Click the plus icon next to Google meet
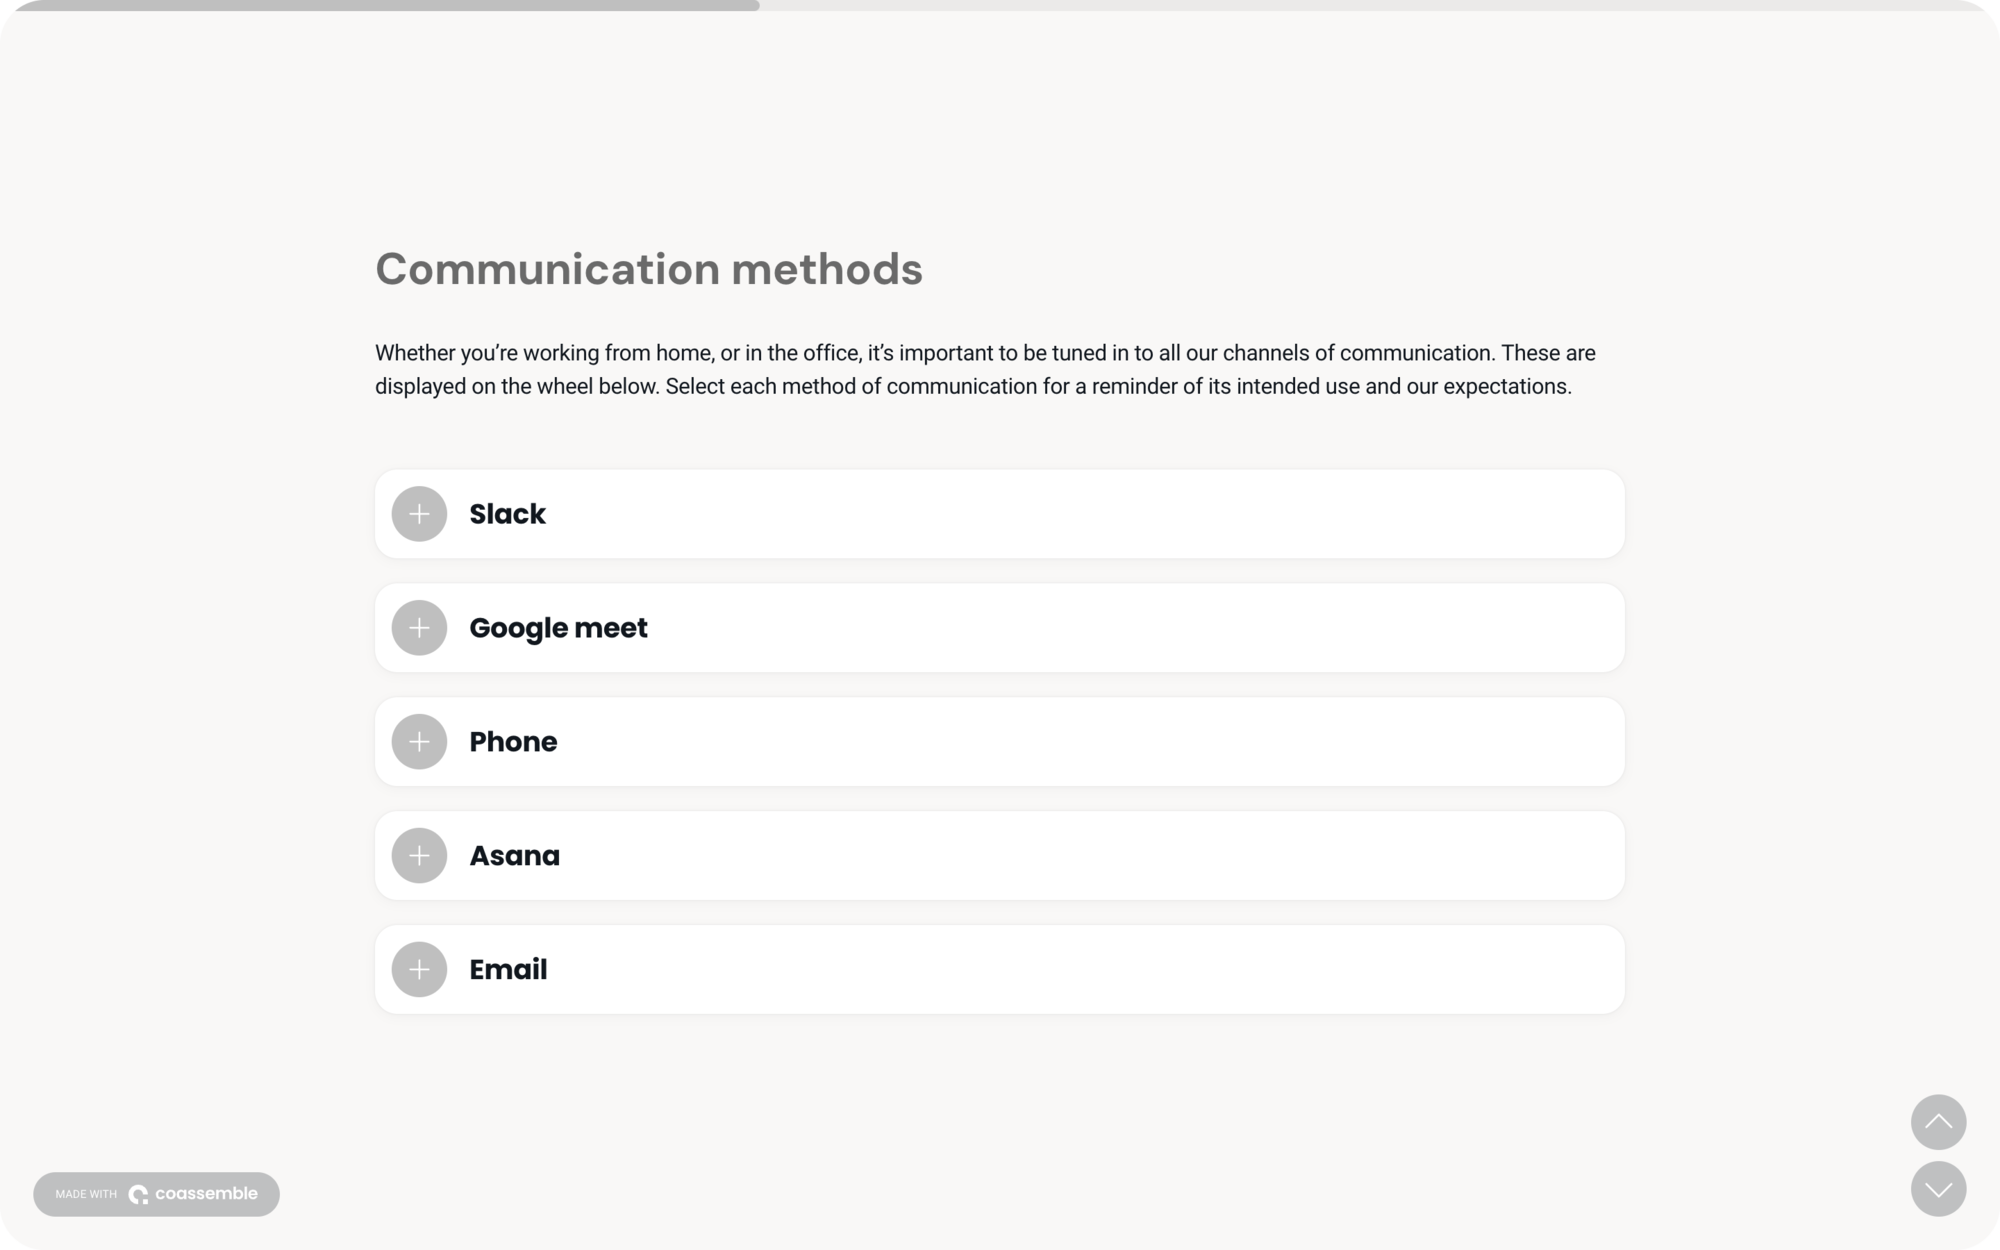This screenshot has width=2000, height=1250. (419, 627)
